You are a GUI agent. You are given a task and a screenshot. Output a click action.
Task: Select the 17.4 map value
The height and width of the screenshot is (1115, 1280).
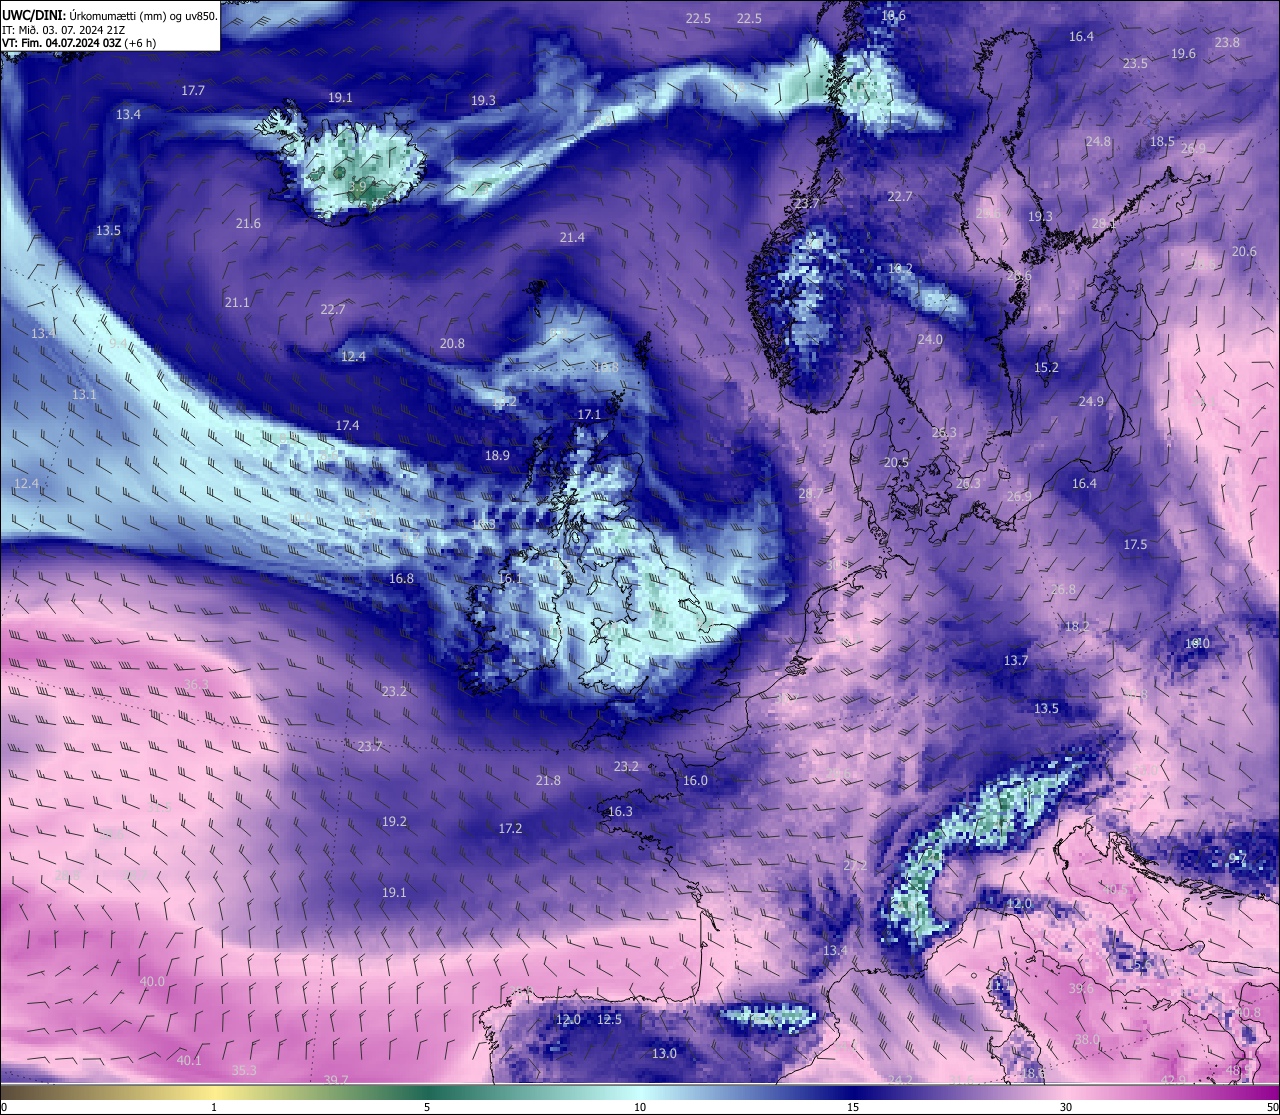click(347, 426)
